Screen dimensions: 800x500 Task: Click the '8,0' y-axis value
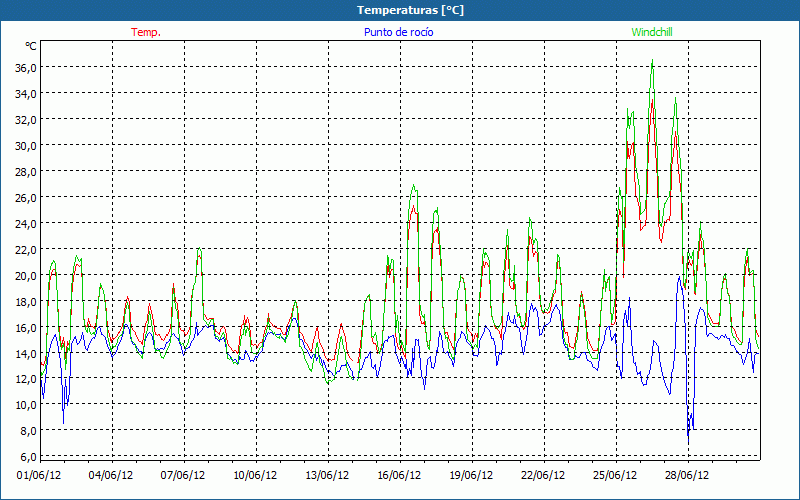29,431
